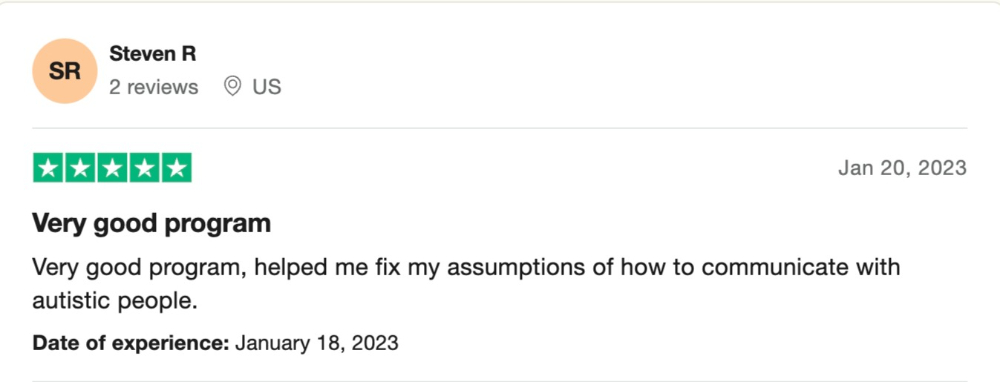Click the divider line below the reviewer info
1000x382 pixels.
[500, 128]
